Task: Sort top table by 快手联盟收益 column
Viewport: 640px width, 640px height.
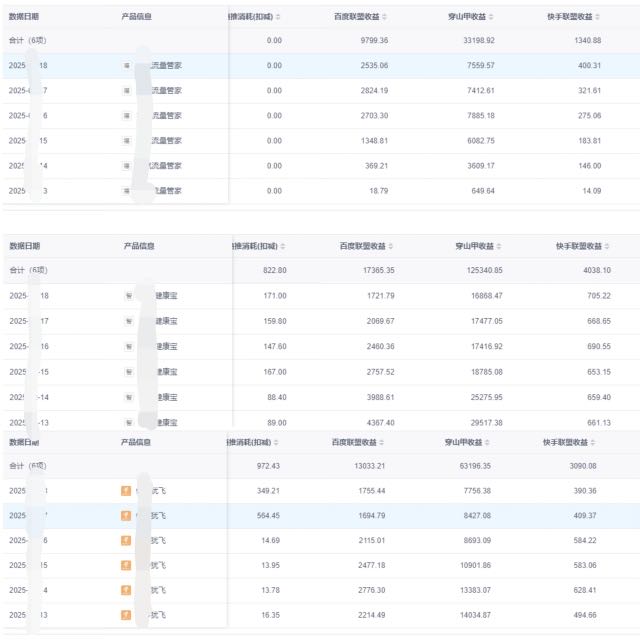Action: tap(598, 17)
